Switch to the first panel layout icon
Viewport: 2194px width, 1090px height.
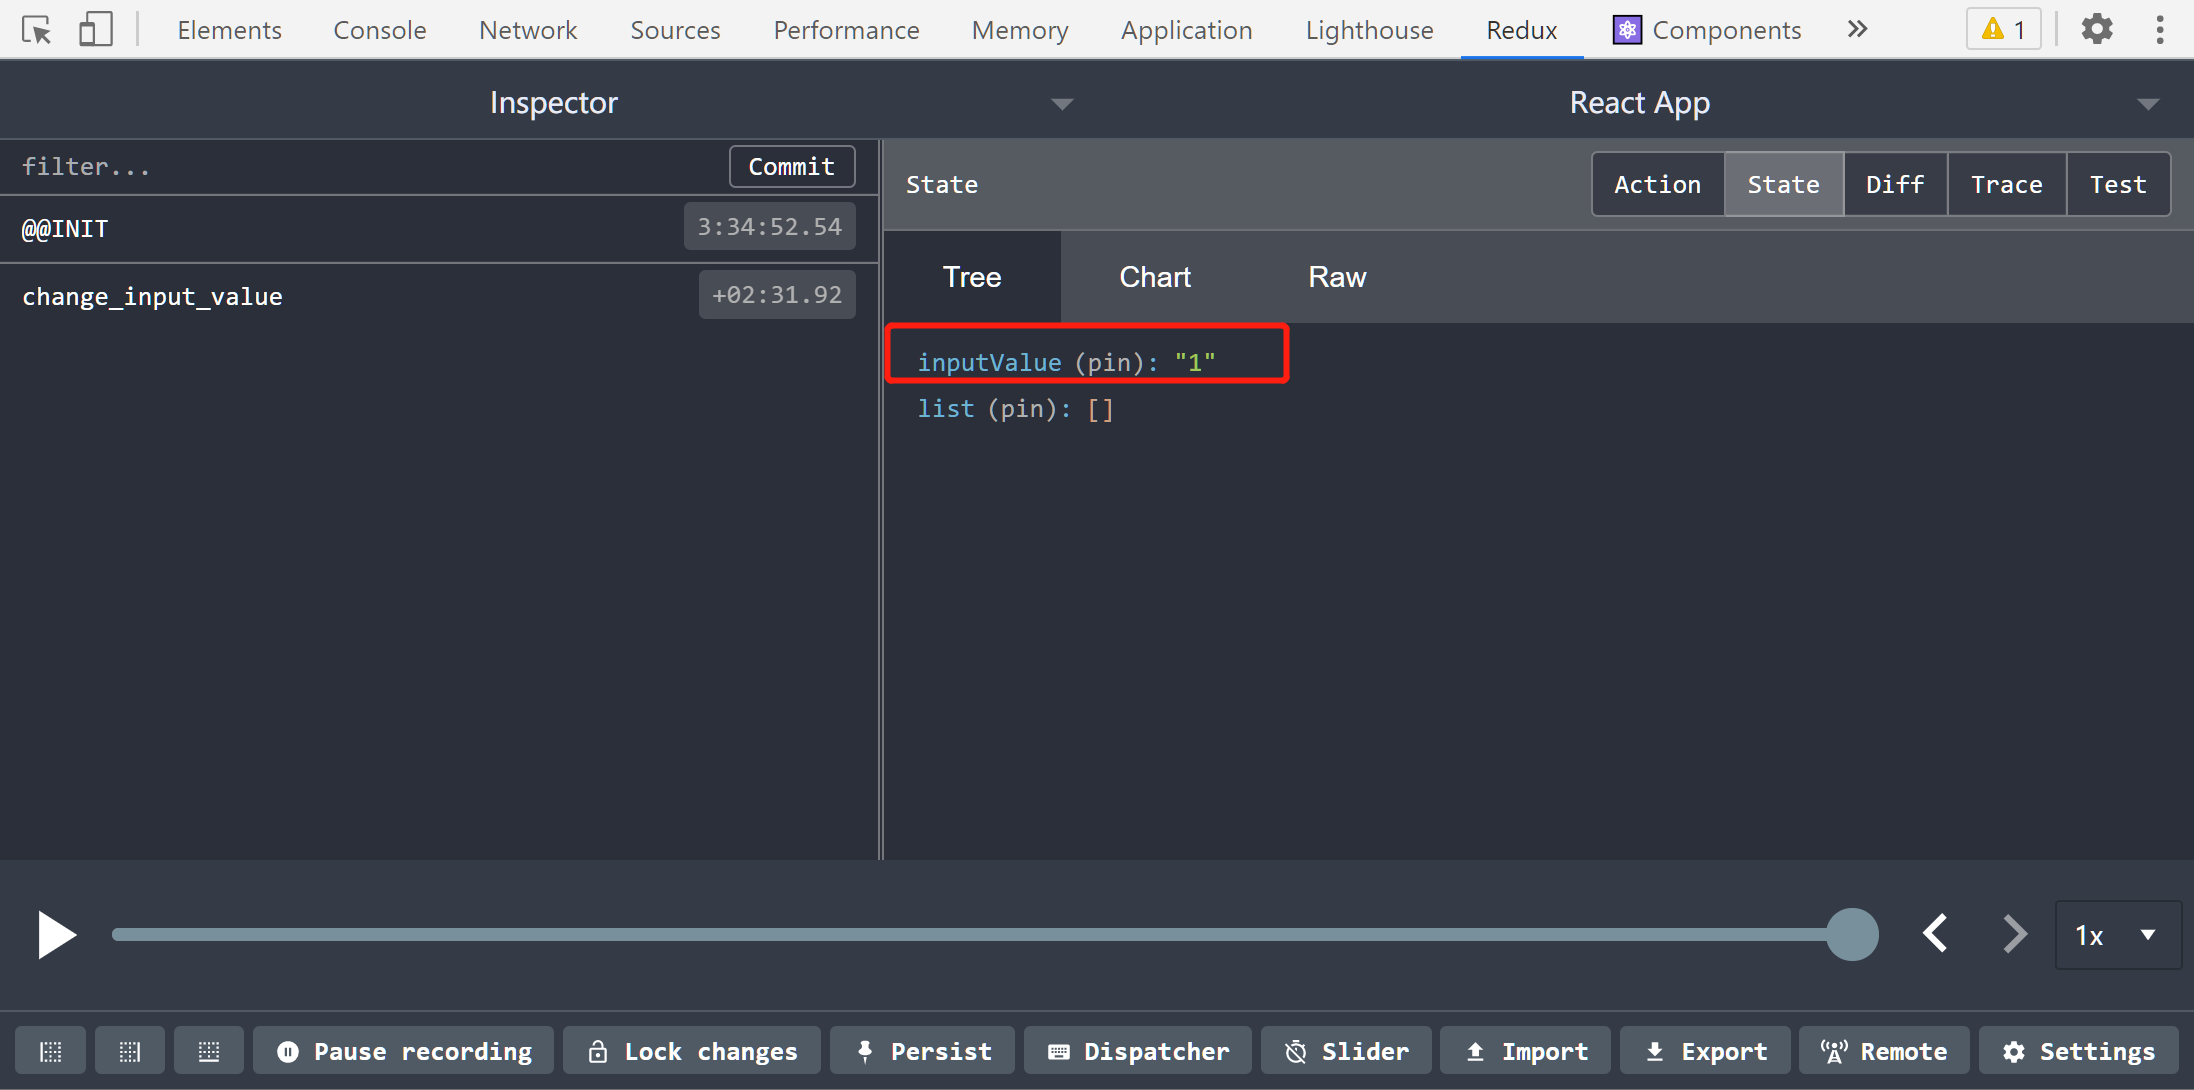click(x=50, y=1051)
